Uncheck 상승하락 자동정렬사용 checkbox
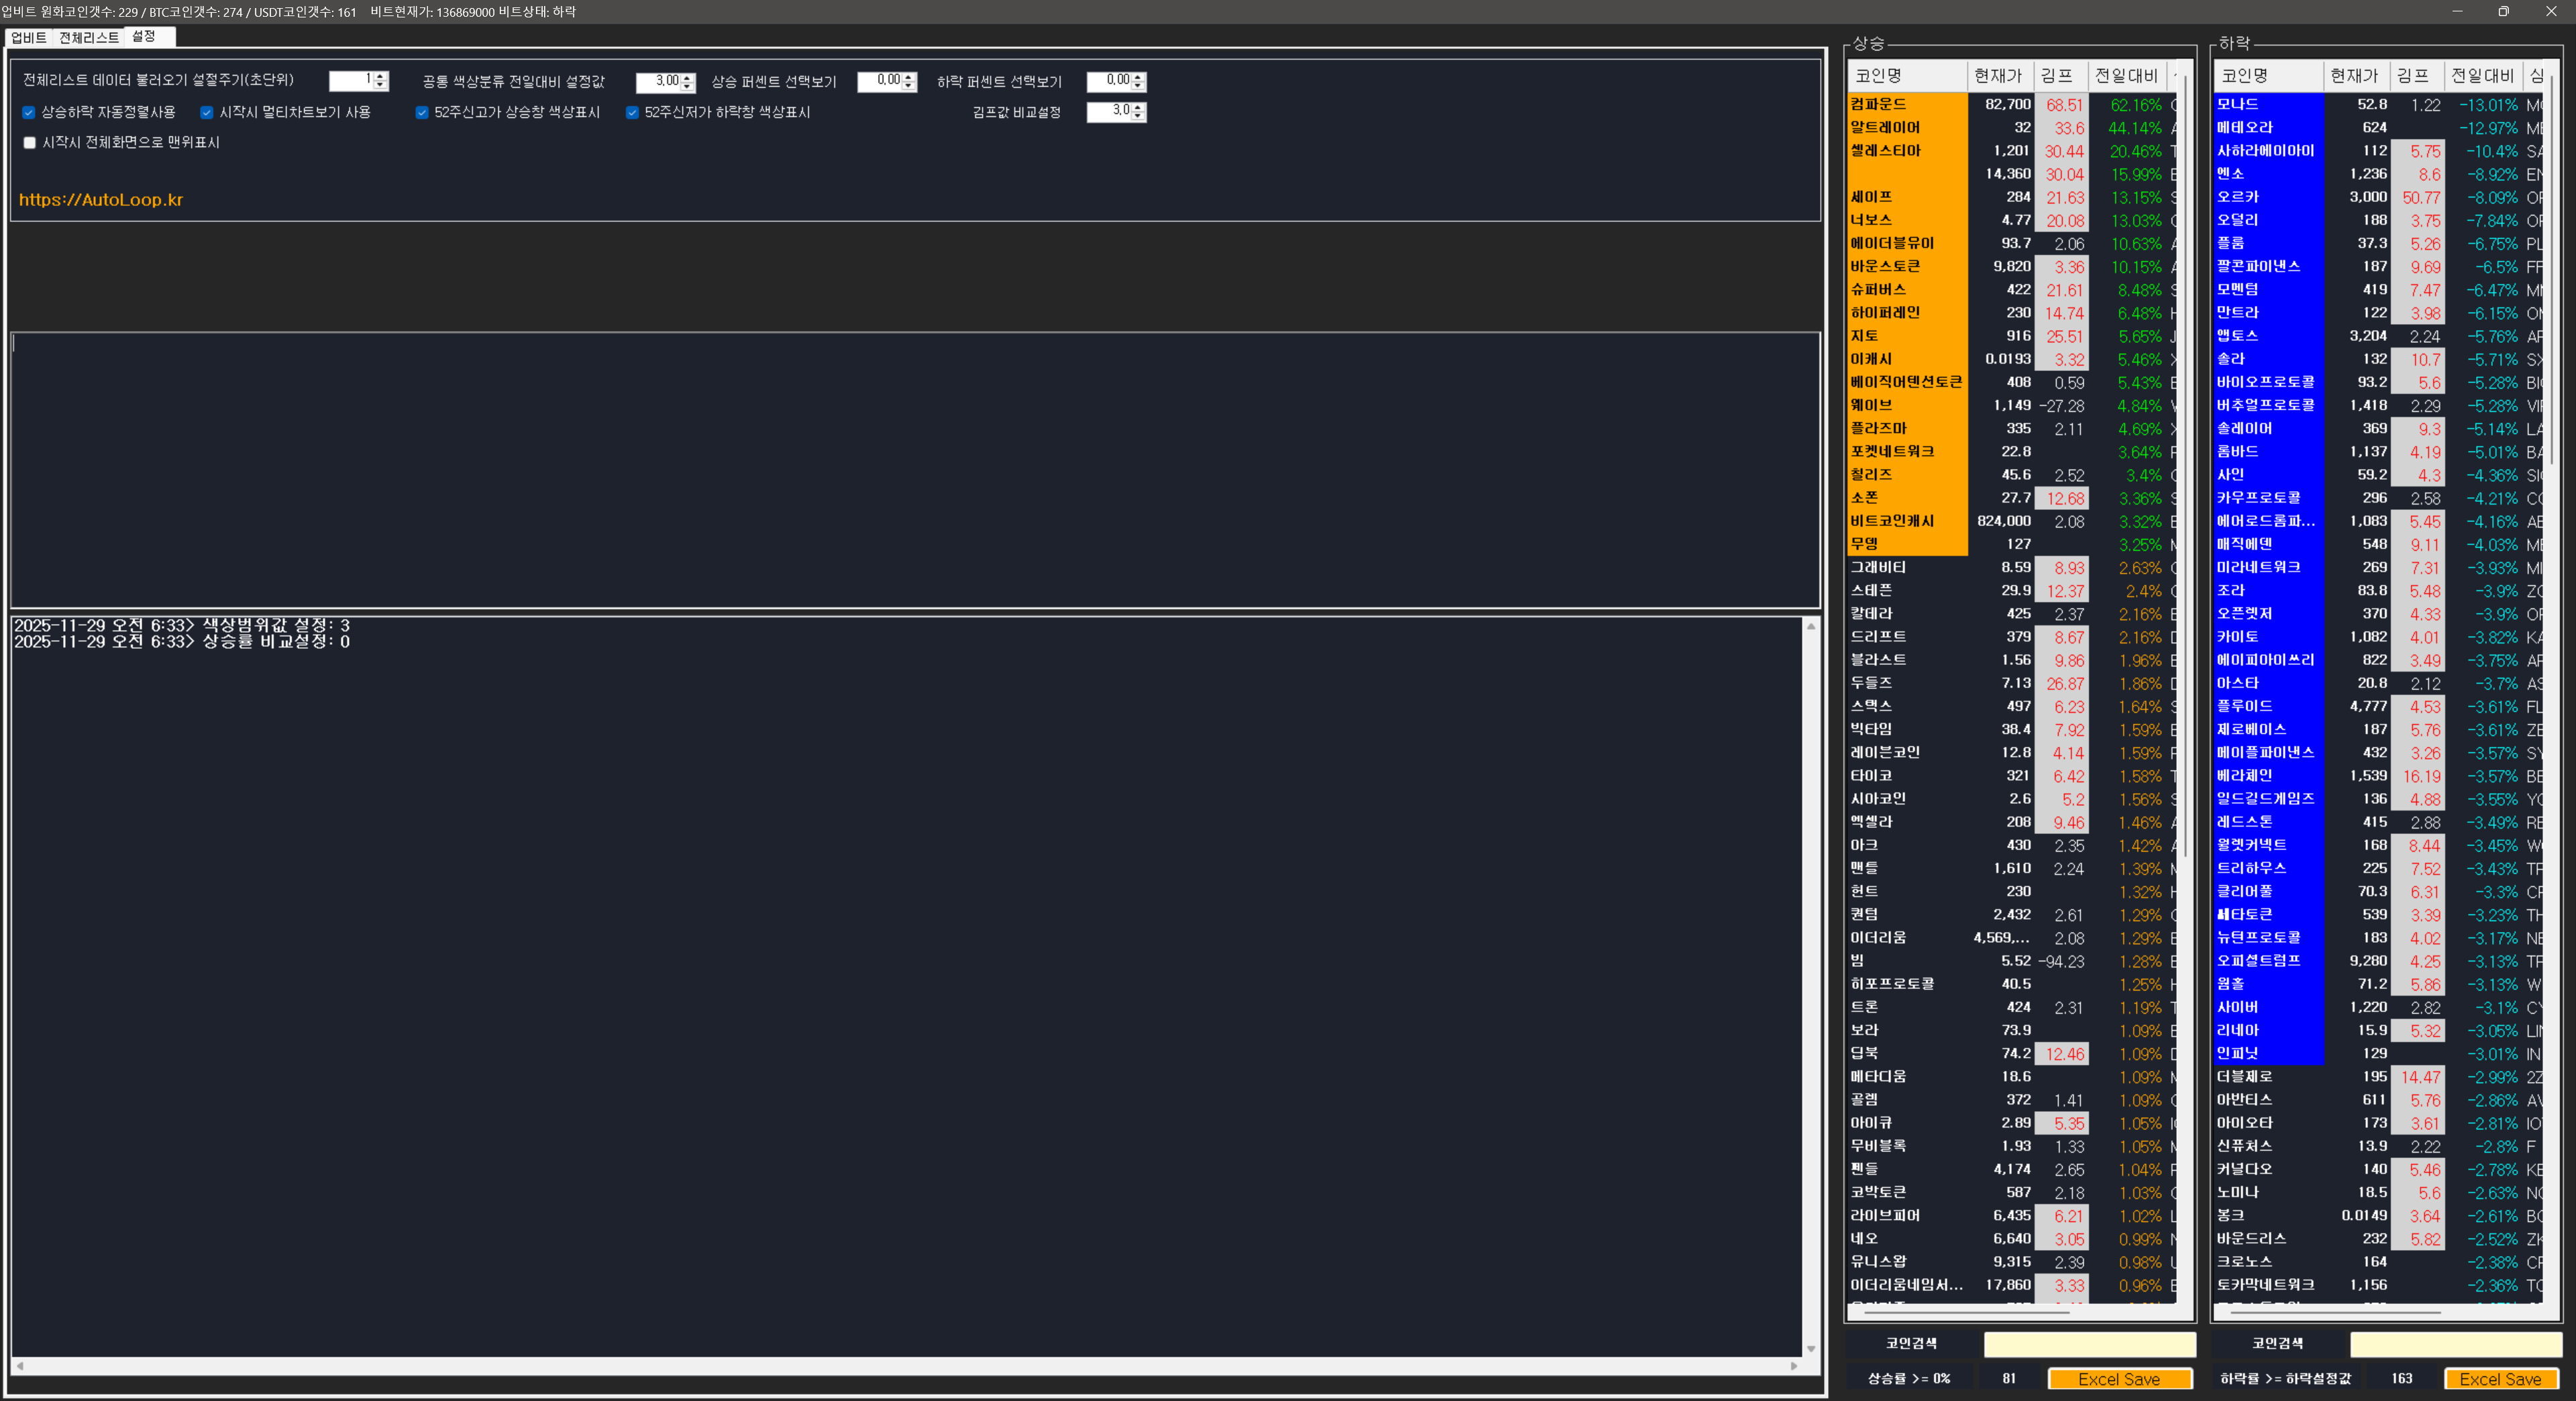2576x1401 pixels. (29, 112)
